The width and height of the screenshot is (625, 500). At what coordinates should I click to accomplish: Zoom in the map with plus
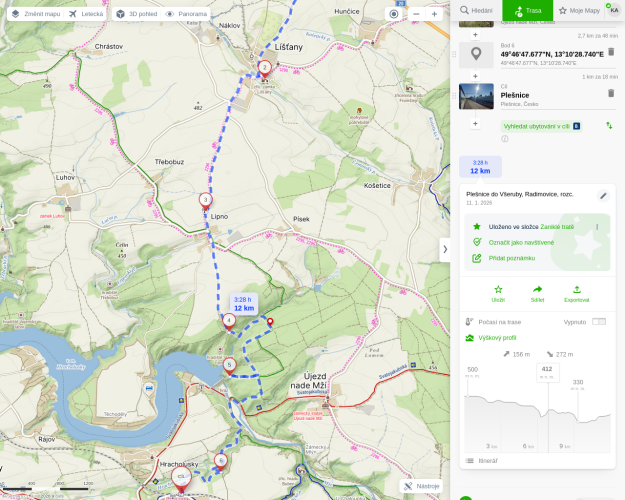point(434,14)
